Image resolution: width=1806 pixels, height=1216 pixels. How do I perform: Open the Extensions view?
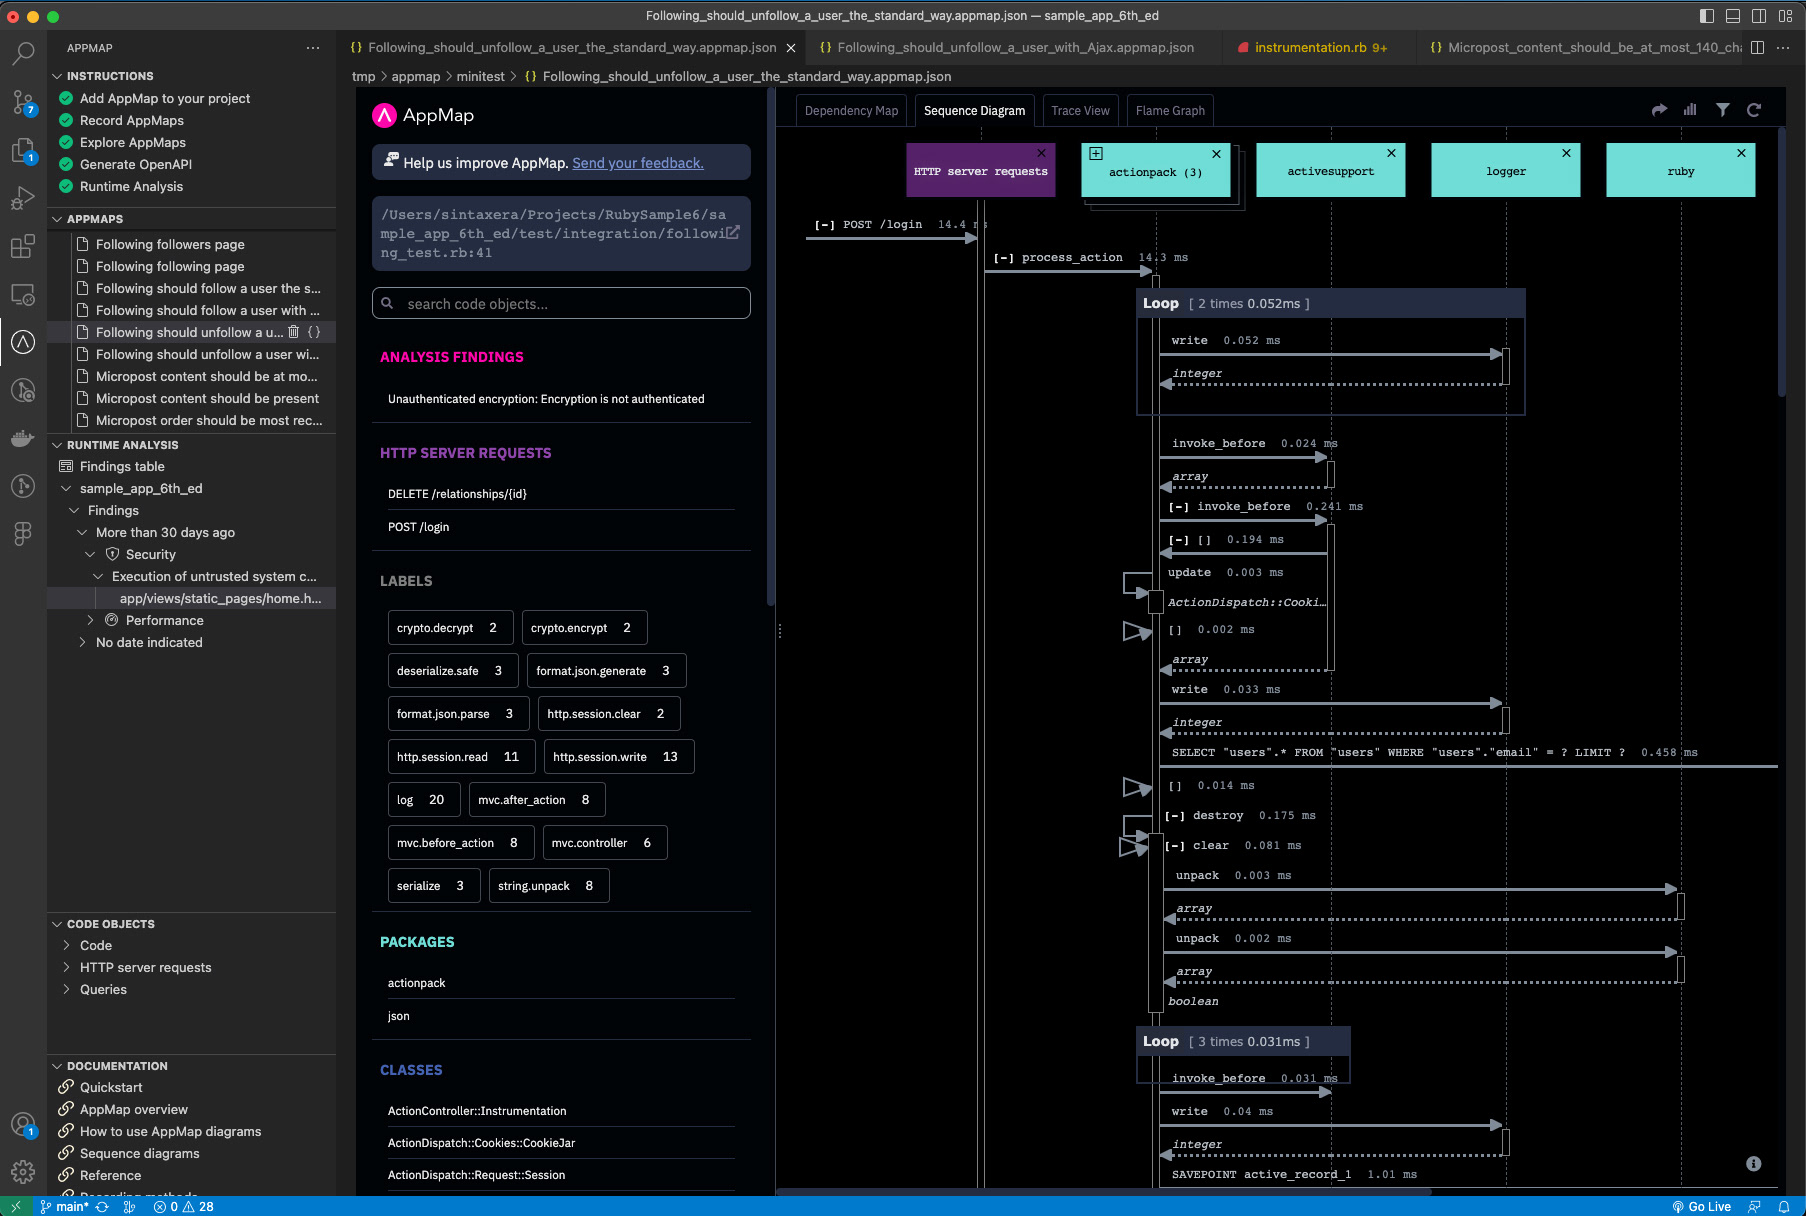pyautogui.click(x=23, y=246)
